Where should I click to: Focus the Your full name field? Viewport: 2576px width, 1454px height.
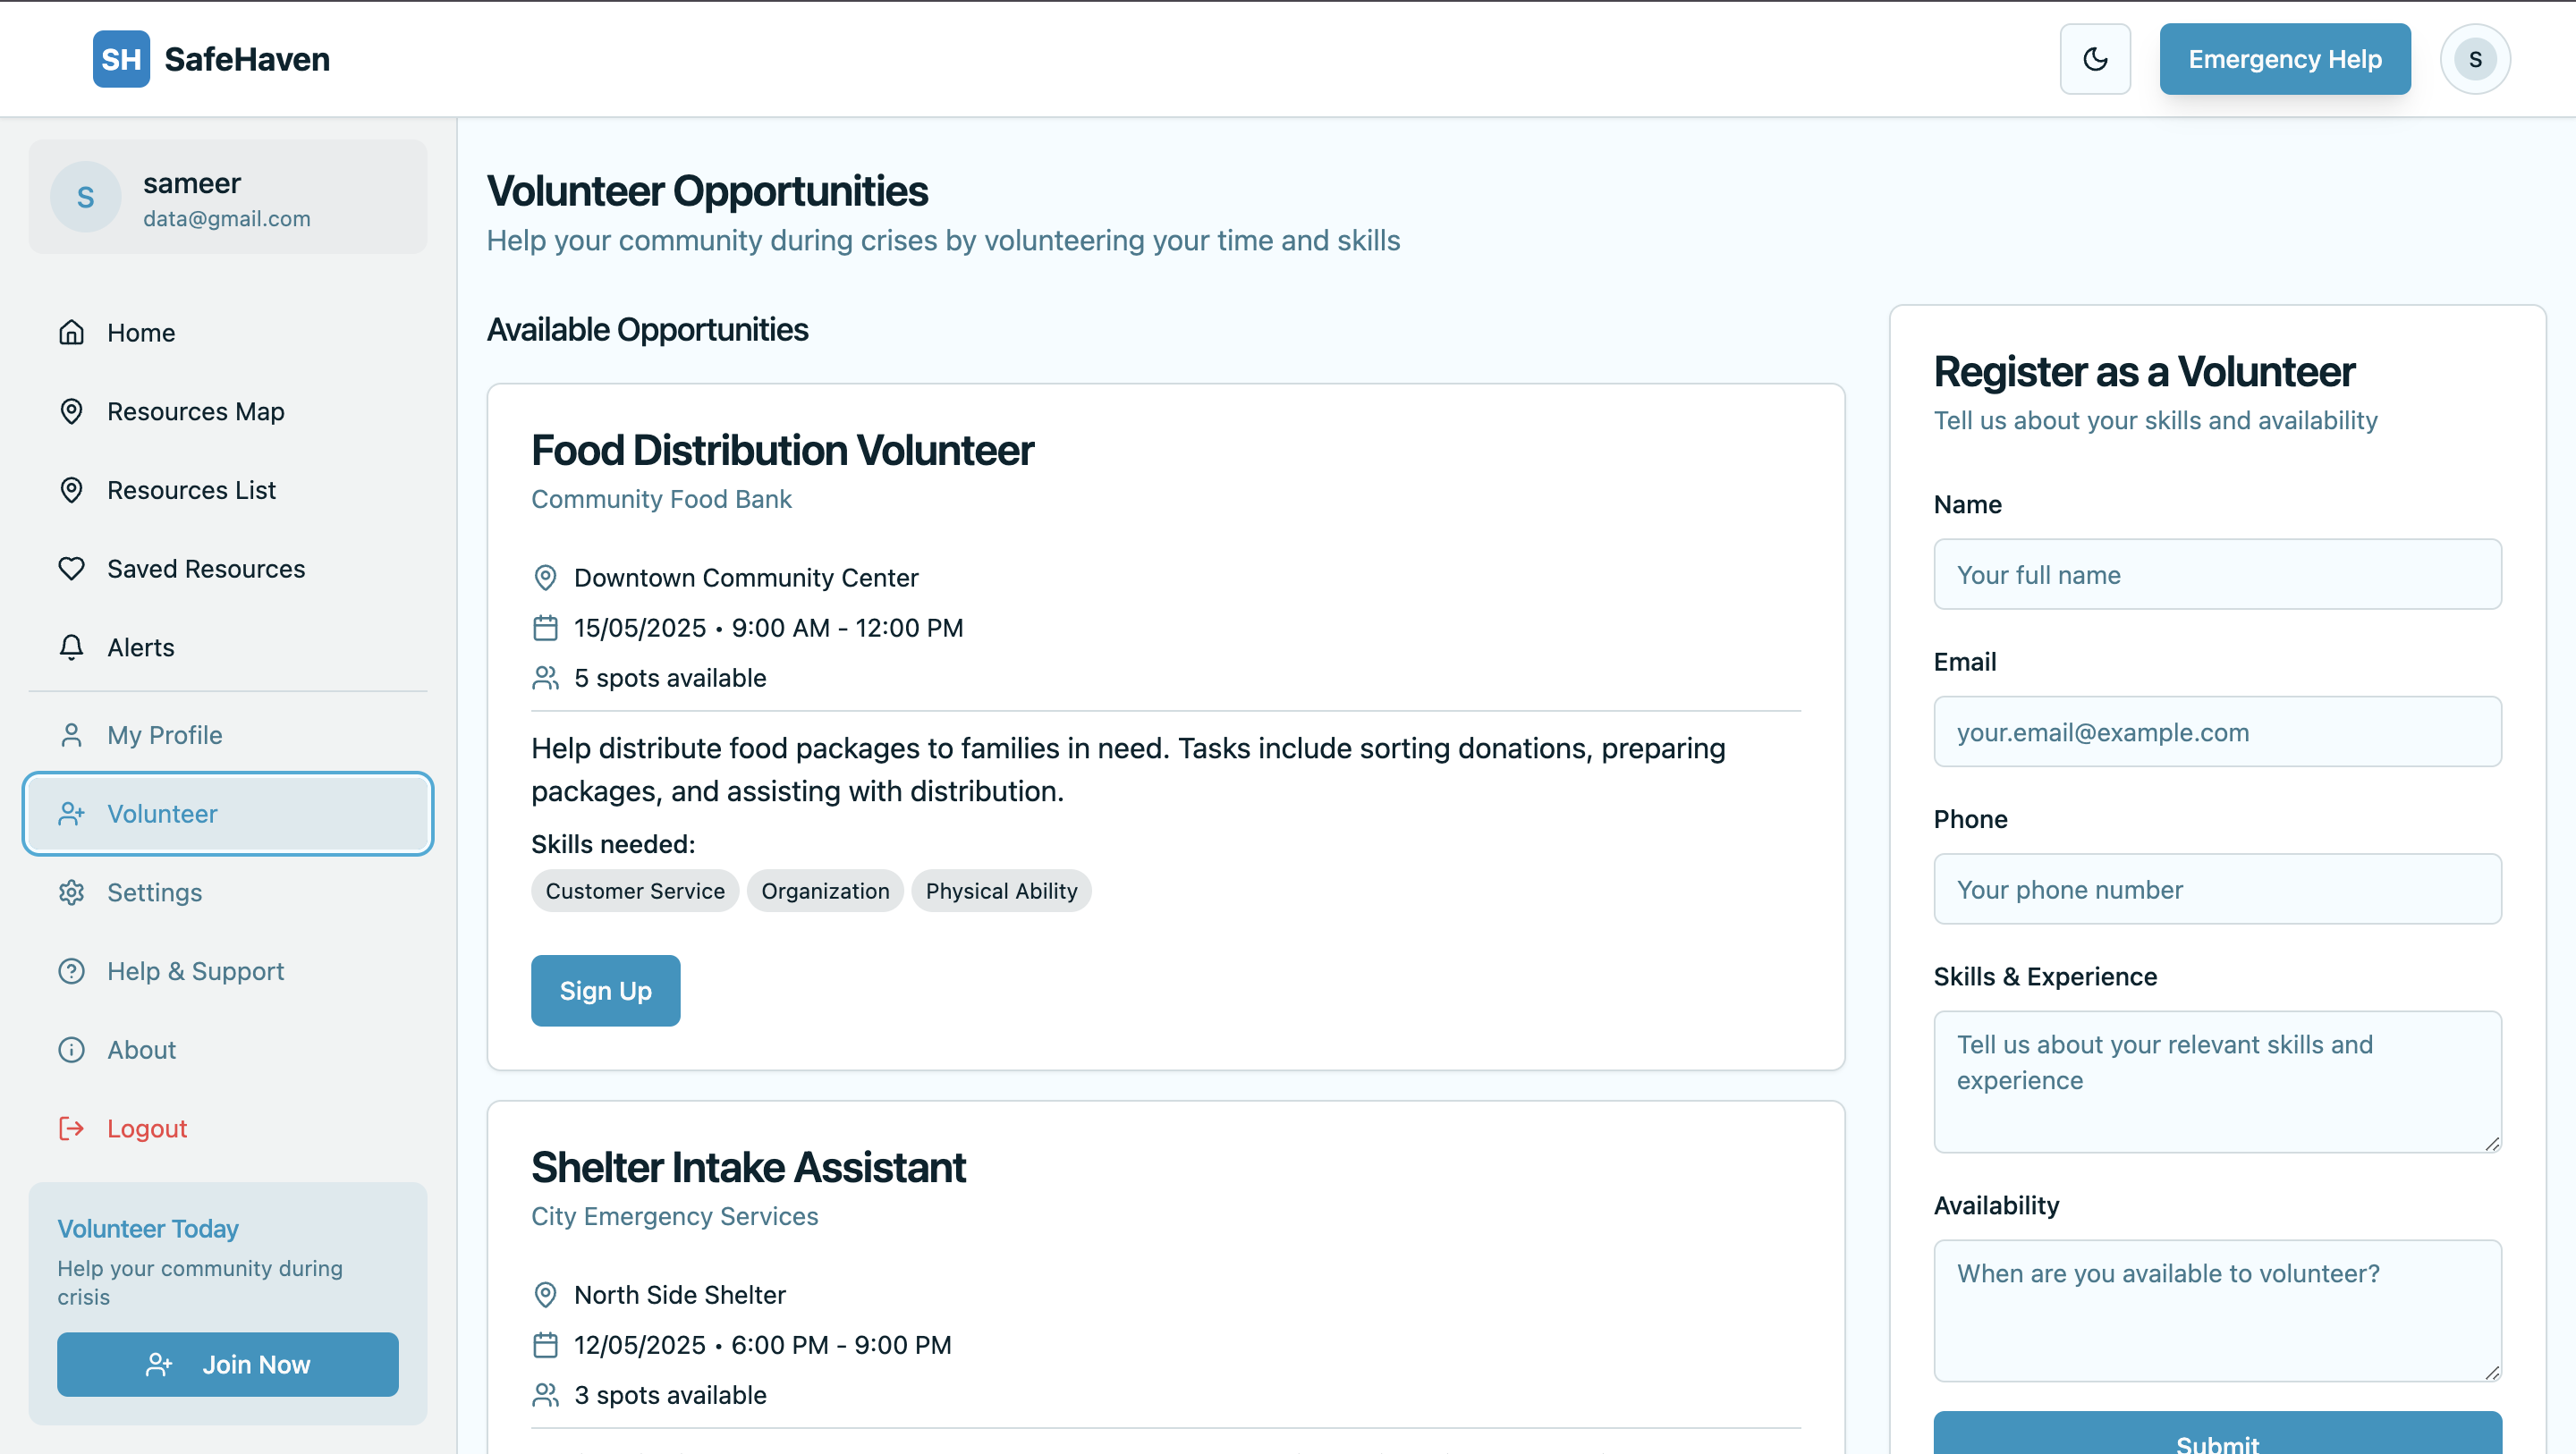coord(2217,574)
